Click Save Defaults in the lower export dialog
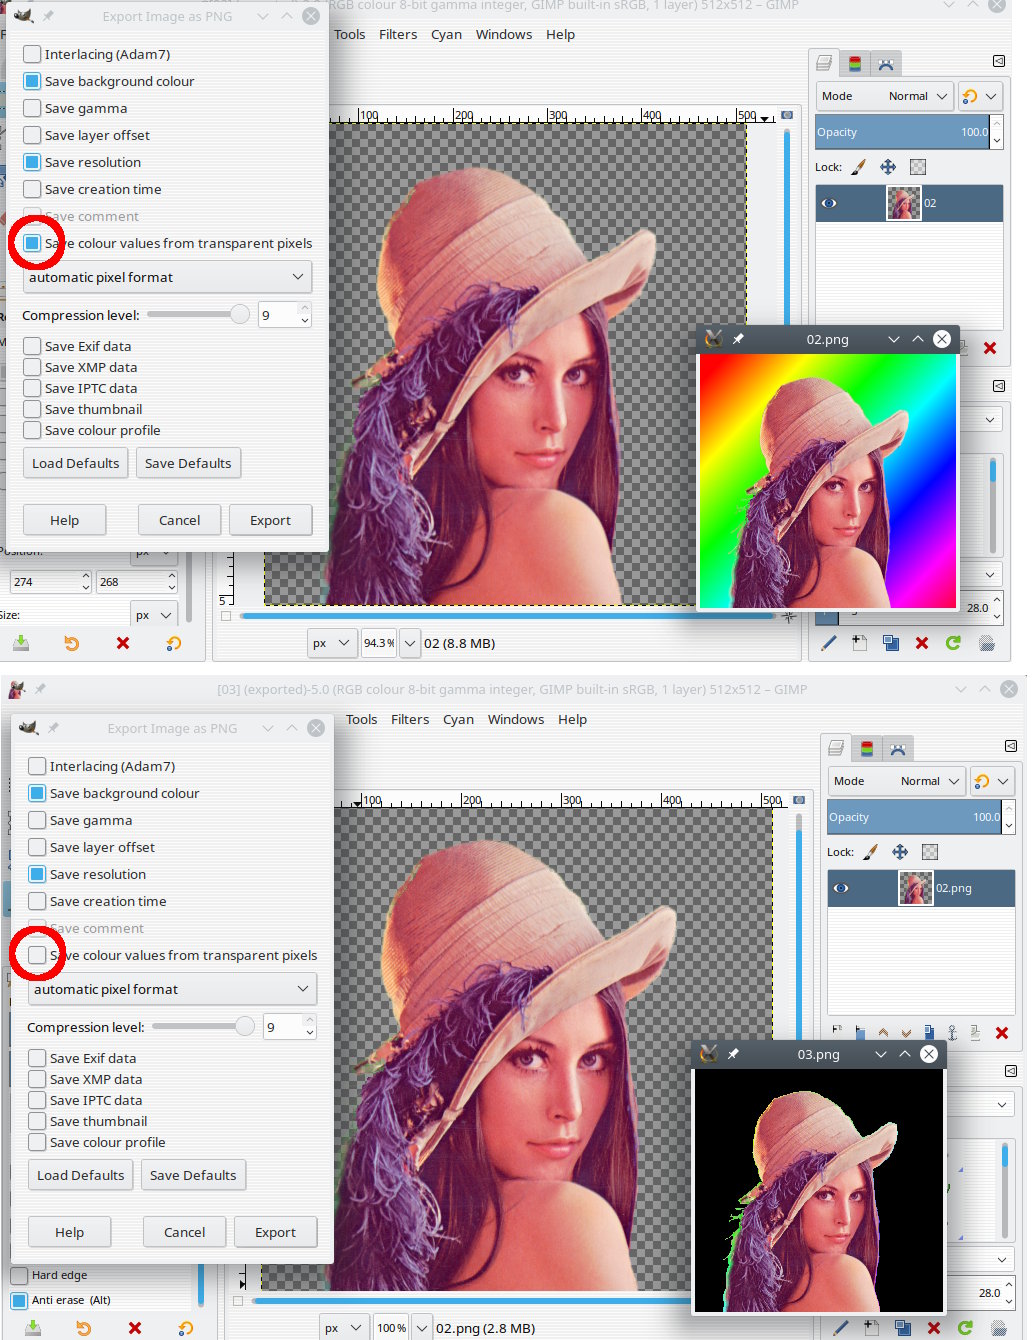 (193, 1175)
